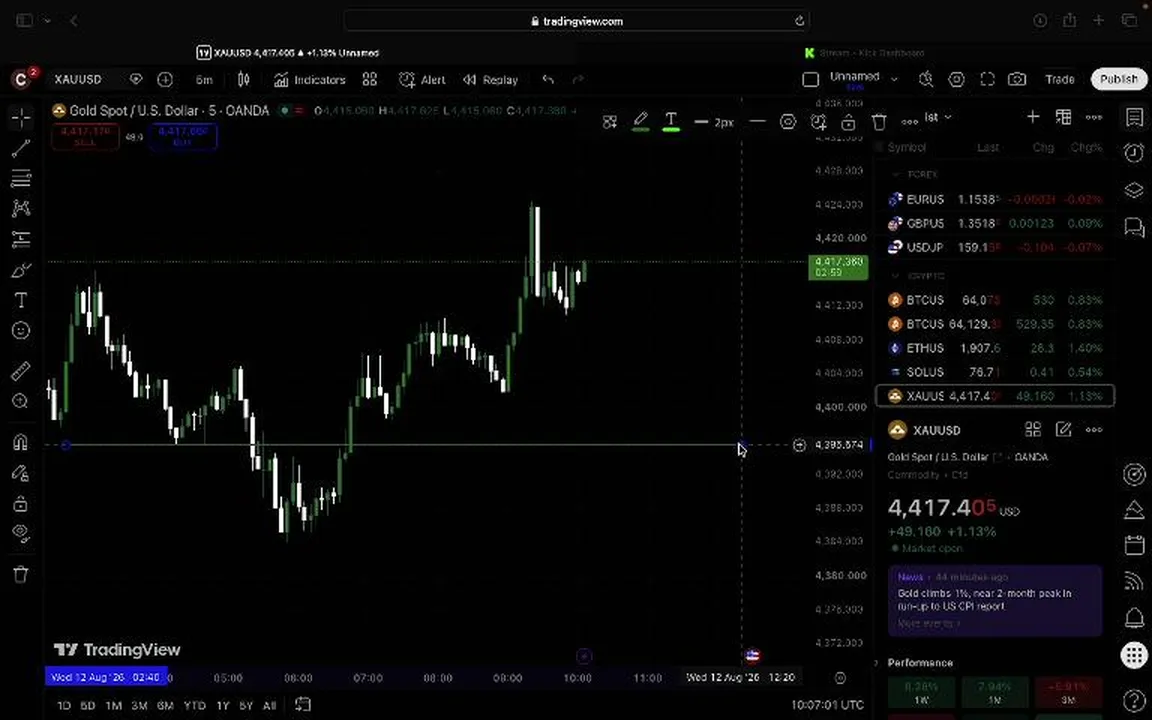
Task: Open the Fibonacci retracement tools
Action: click(21, 178)
